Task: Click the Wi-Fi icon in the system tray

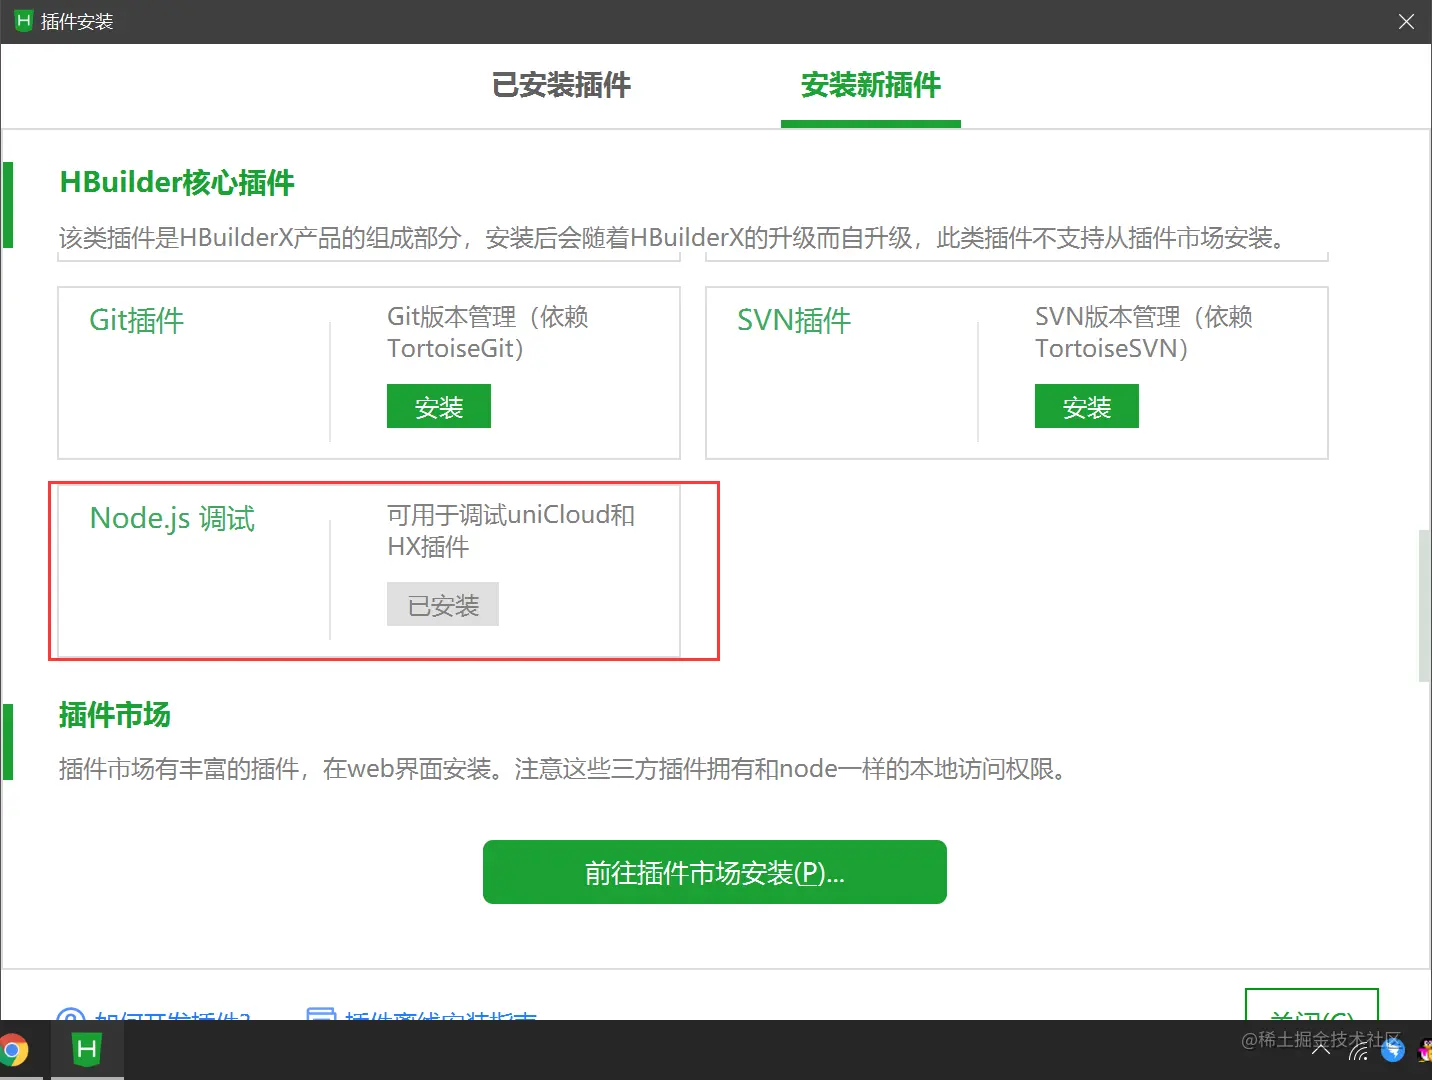Action: (1358, 1049)
